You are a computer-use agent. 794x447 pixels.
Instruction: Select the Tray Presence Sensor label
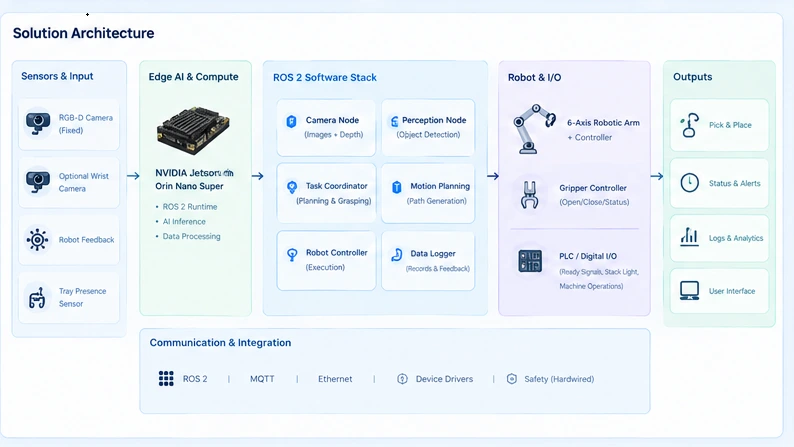coord(82,298)
